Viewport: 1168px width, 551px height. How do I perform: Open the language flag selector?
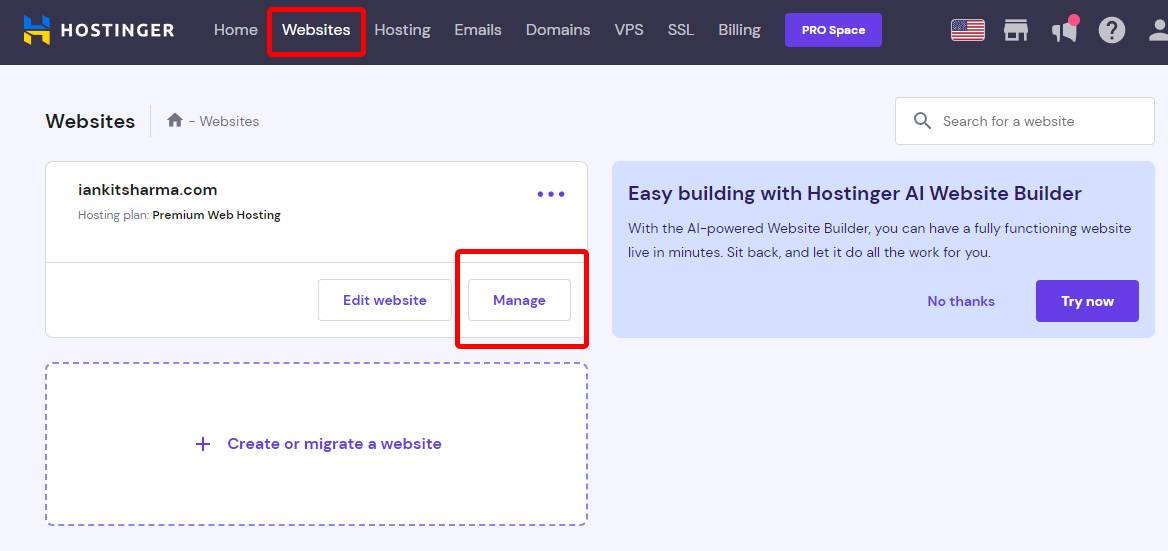pos(968,30)
